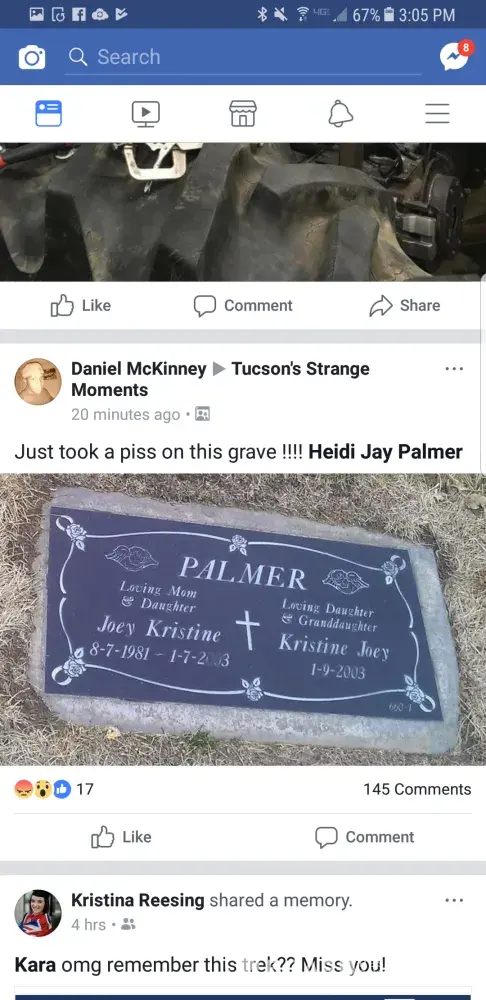Share the tire photo post
Viewport: 486px width, 1000px height.
404,305
